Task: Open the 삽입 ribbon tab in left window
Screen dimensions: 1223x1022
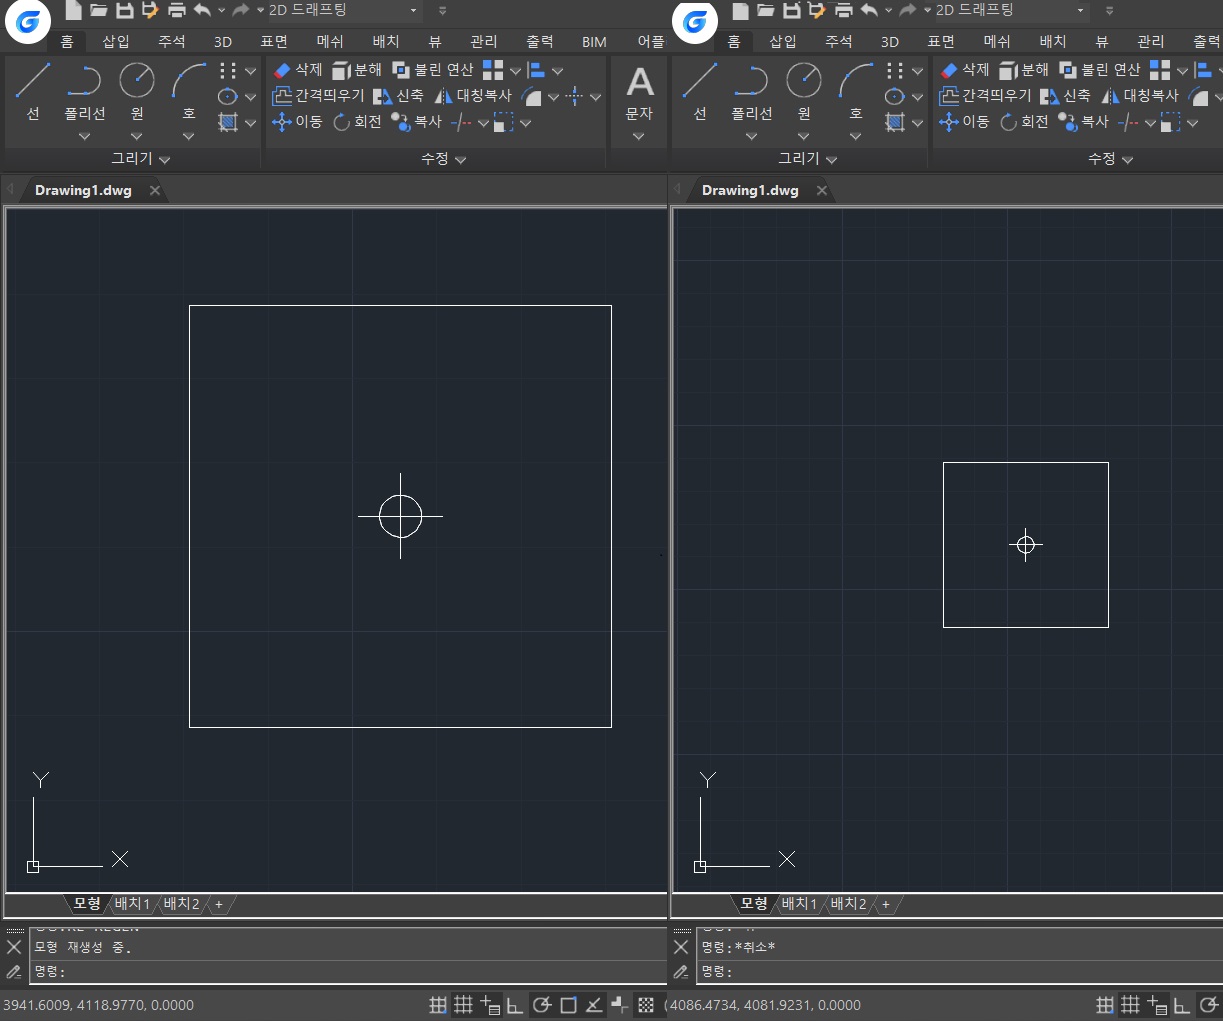Action: click(x=116, y=41)
